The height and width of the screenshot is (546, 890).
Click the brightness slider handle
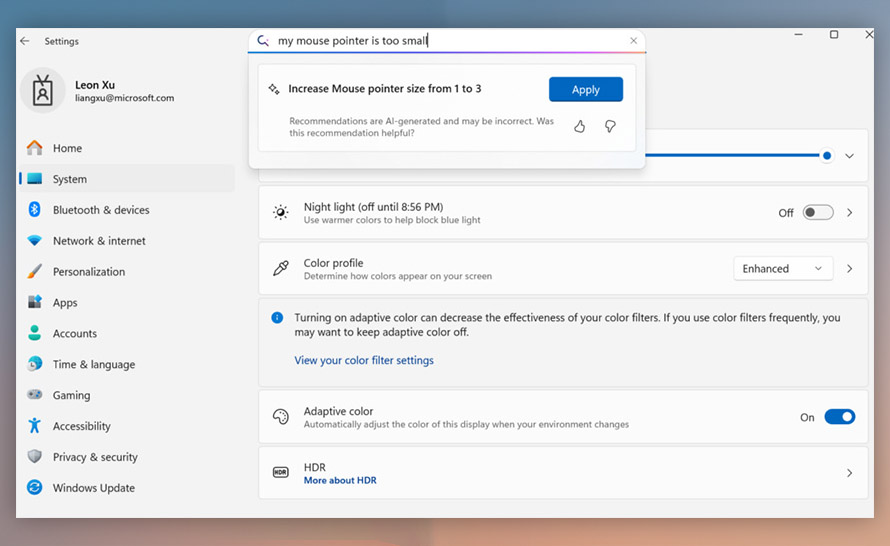click(827, 156)
